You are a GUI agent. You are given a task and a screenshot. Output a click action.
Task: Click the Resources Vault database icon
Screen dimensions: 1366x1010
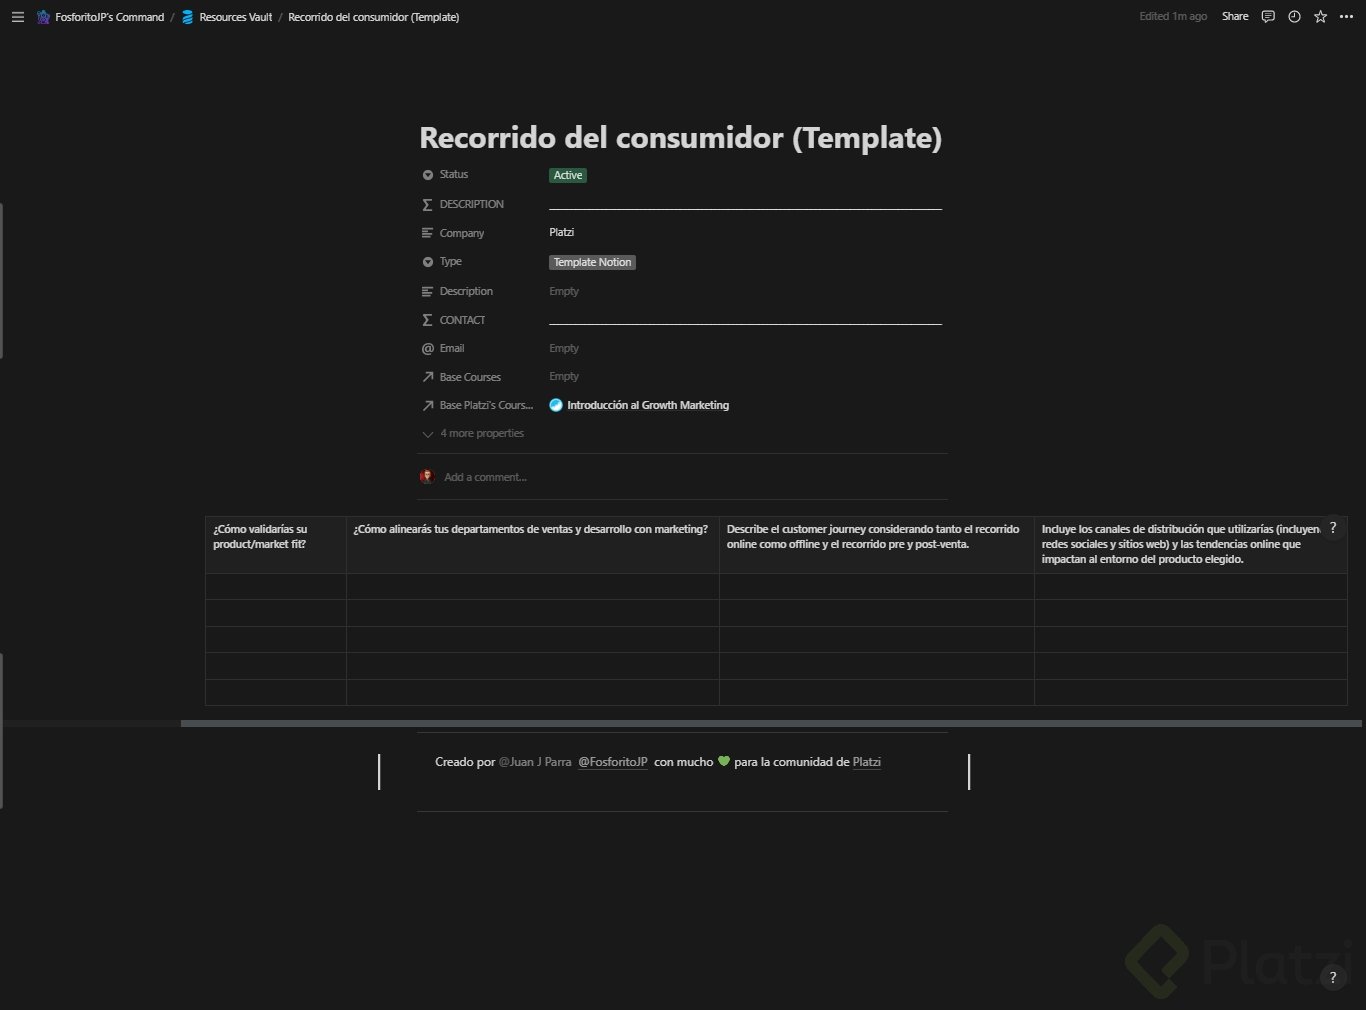pyautogui.click(x=187, y=17)
